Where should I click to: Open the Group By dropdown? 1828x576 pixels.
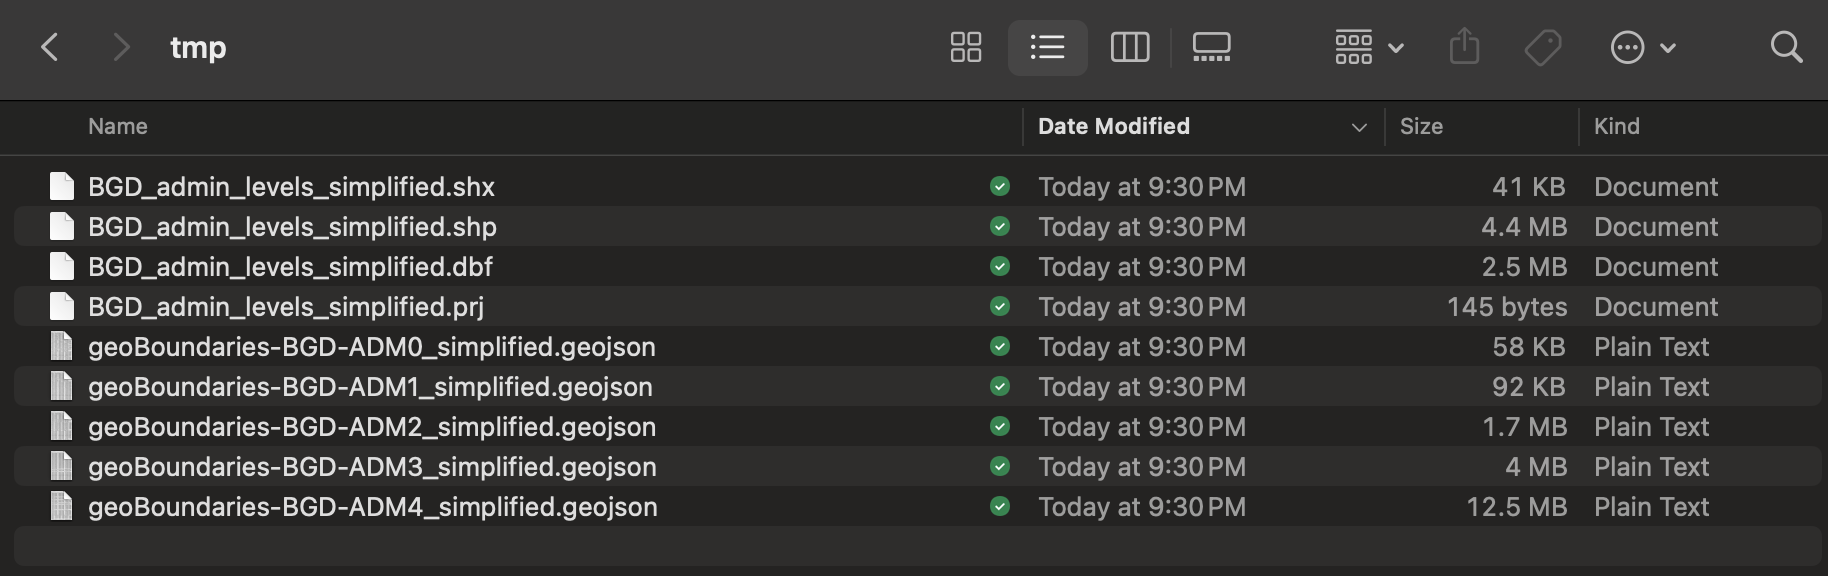[1369, 47]
